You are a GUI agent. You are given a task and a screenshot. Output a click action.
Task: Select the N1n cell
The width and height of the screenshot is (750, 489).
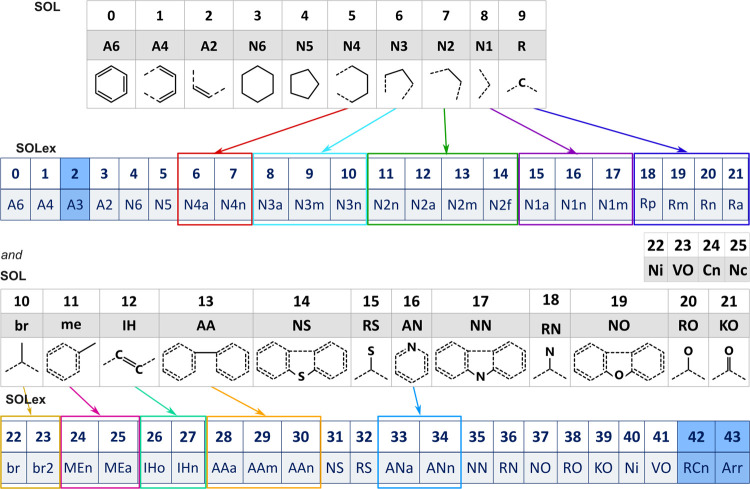(574, 205)
